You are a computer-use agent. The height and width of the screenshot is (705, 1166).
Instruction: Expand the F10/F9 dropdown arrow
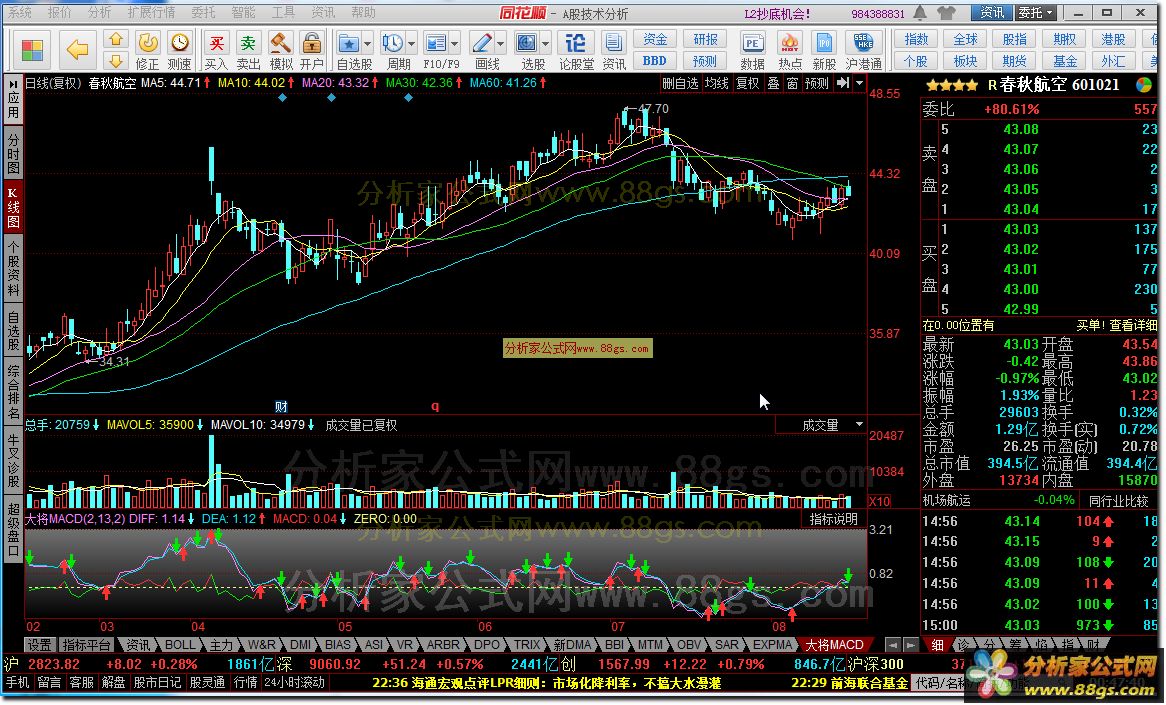click(x=454, y=44)
